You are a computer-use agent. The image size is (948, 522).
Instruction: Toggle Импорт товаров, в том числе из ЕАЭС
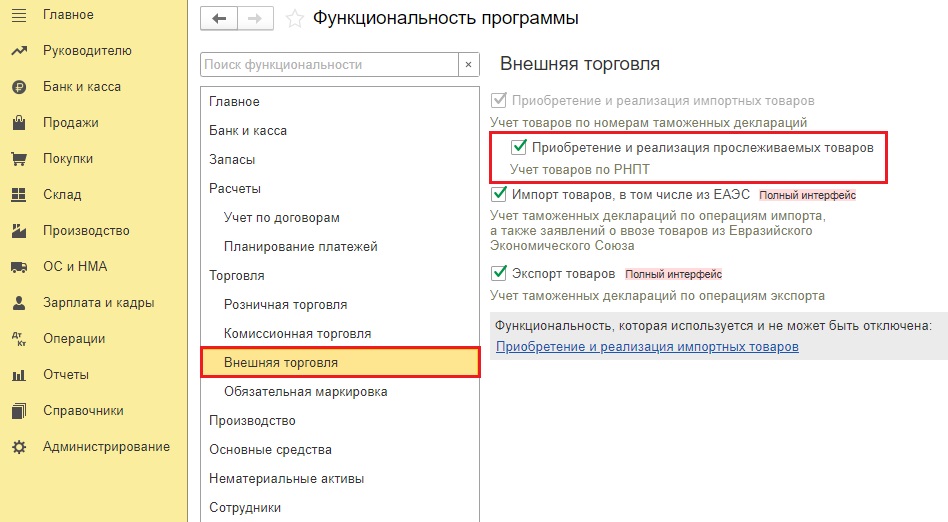498,194
